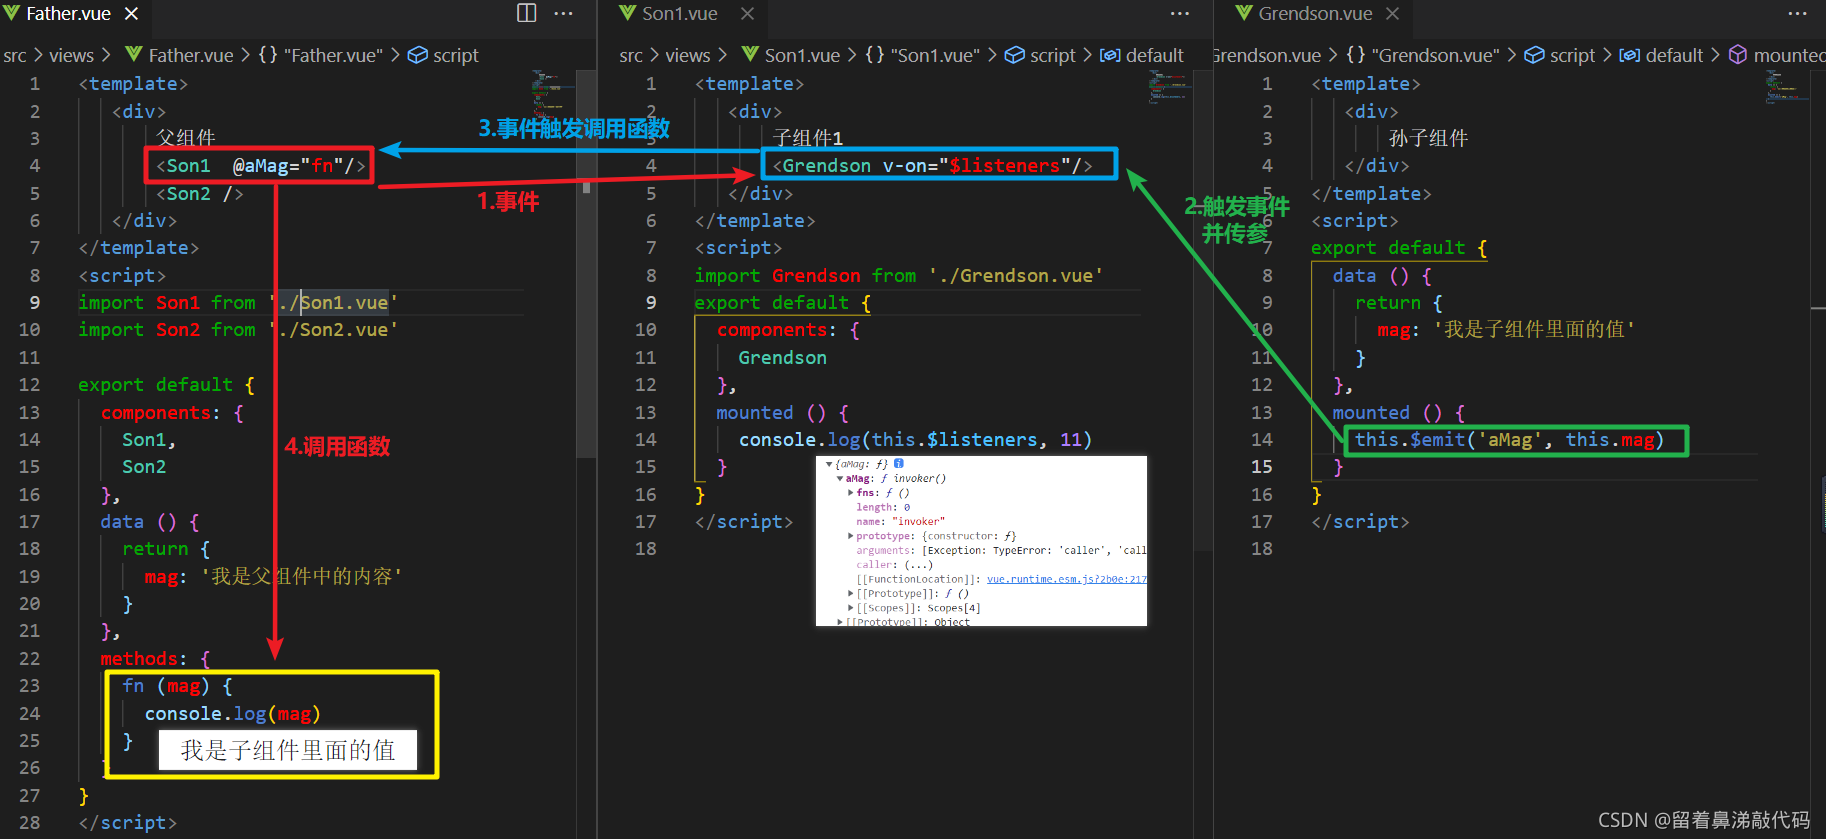Click src breadcrumb in Father.vue pane
The height and width of the screenshot is (839, 1826).
coord(15,56)
